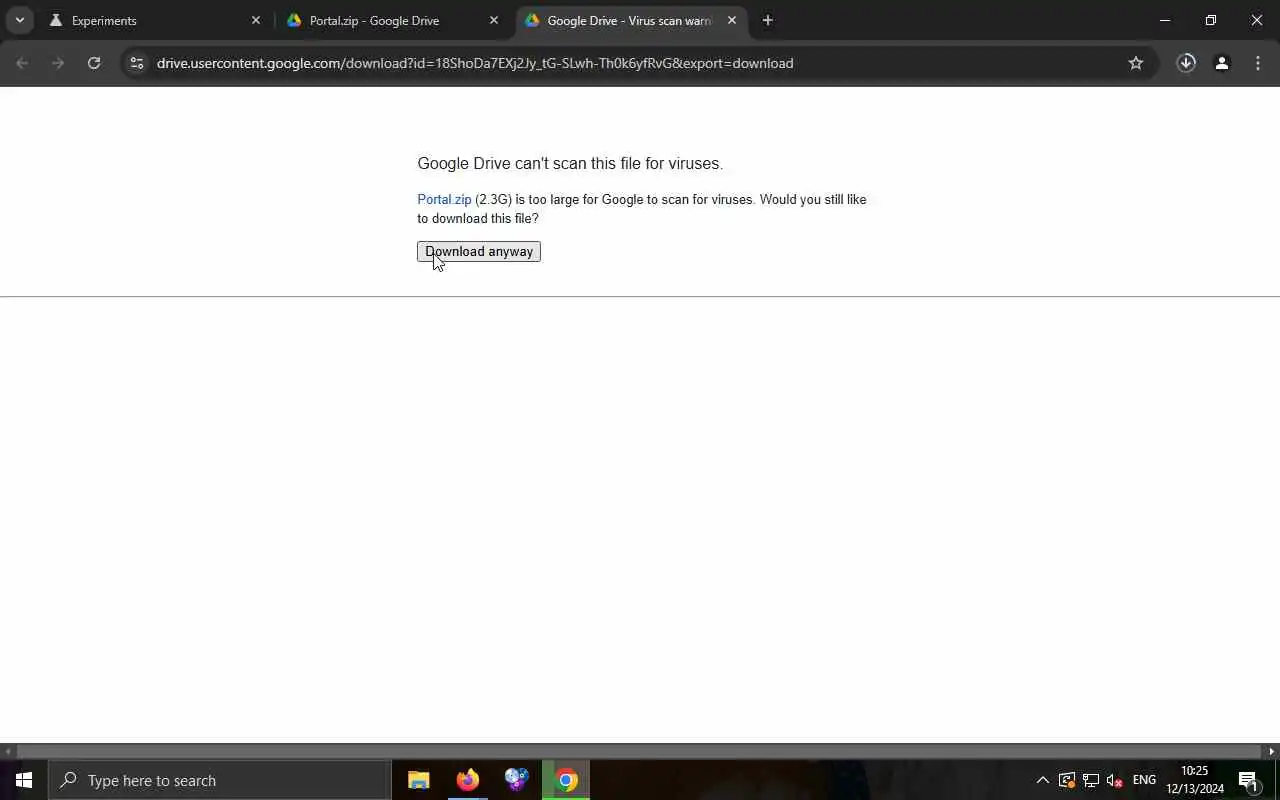The height and width of the screenshot is (800, 1280).
Task: Open Windows Start menu
Action: coord(24,780)
